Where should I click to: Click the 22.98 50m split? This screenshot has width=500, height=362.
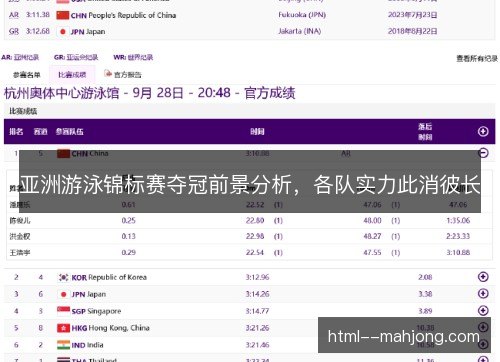255,236
